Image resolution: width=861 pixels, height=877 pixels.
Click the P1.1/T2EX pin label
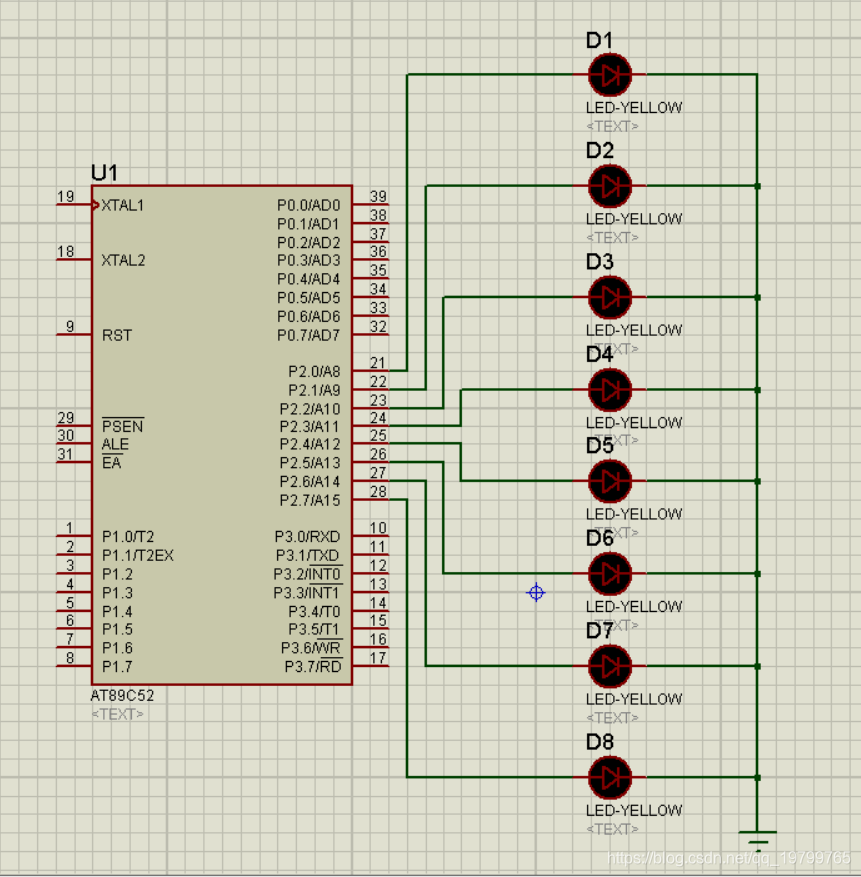click(138, 555)
